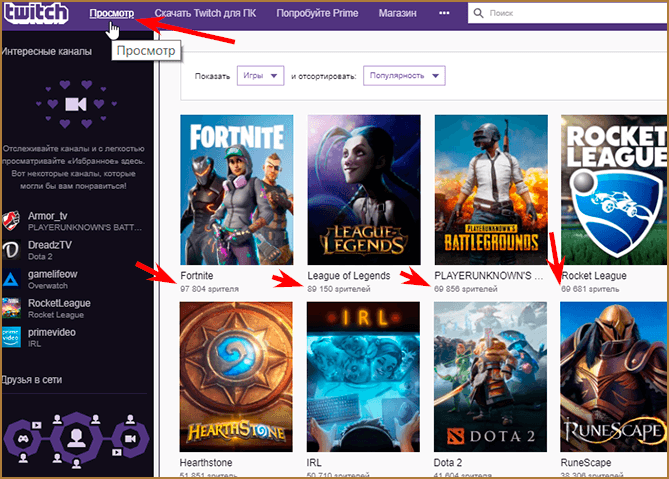Image resolution: width=669 pixels, height=479 pixels.
Task: Click the Интересные каналы heading
Action: [46, 52]
